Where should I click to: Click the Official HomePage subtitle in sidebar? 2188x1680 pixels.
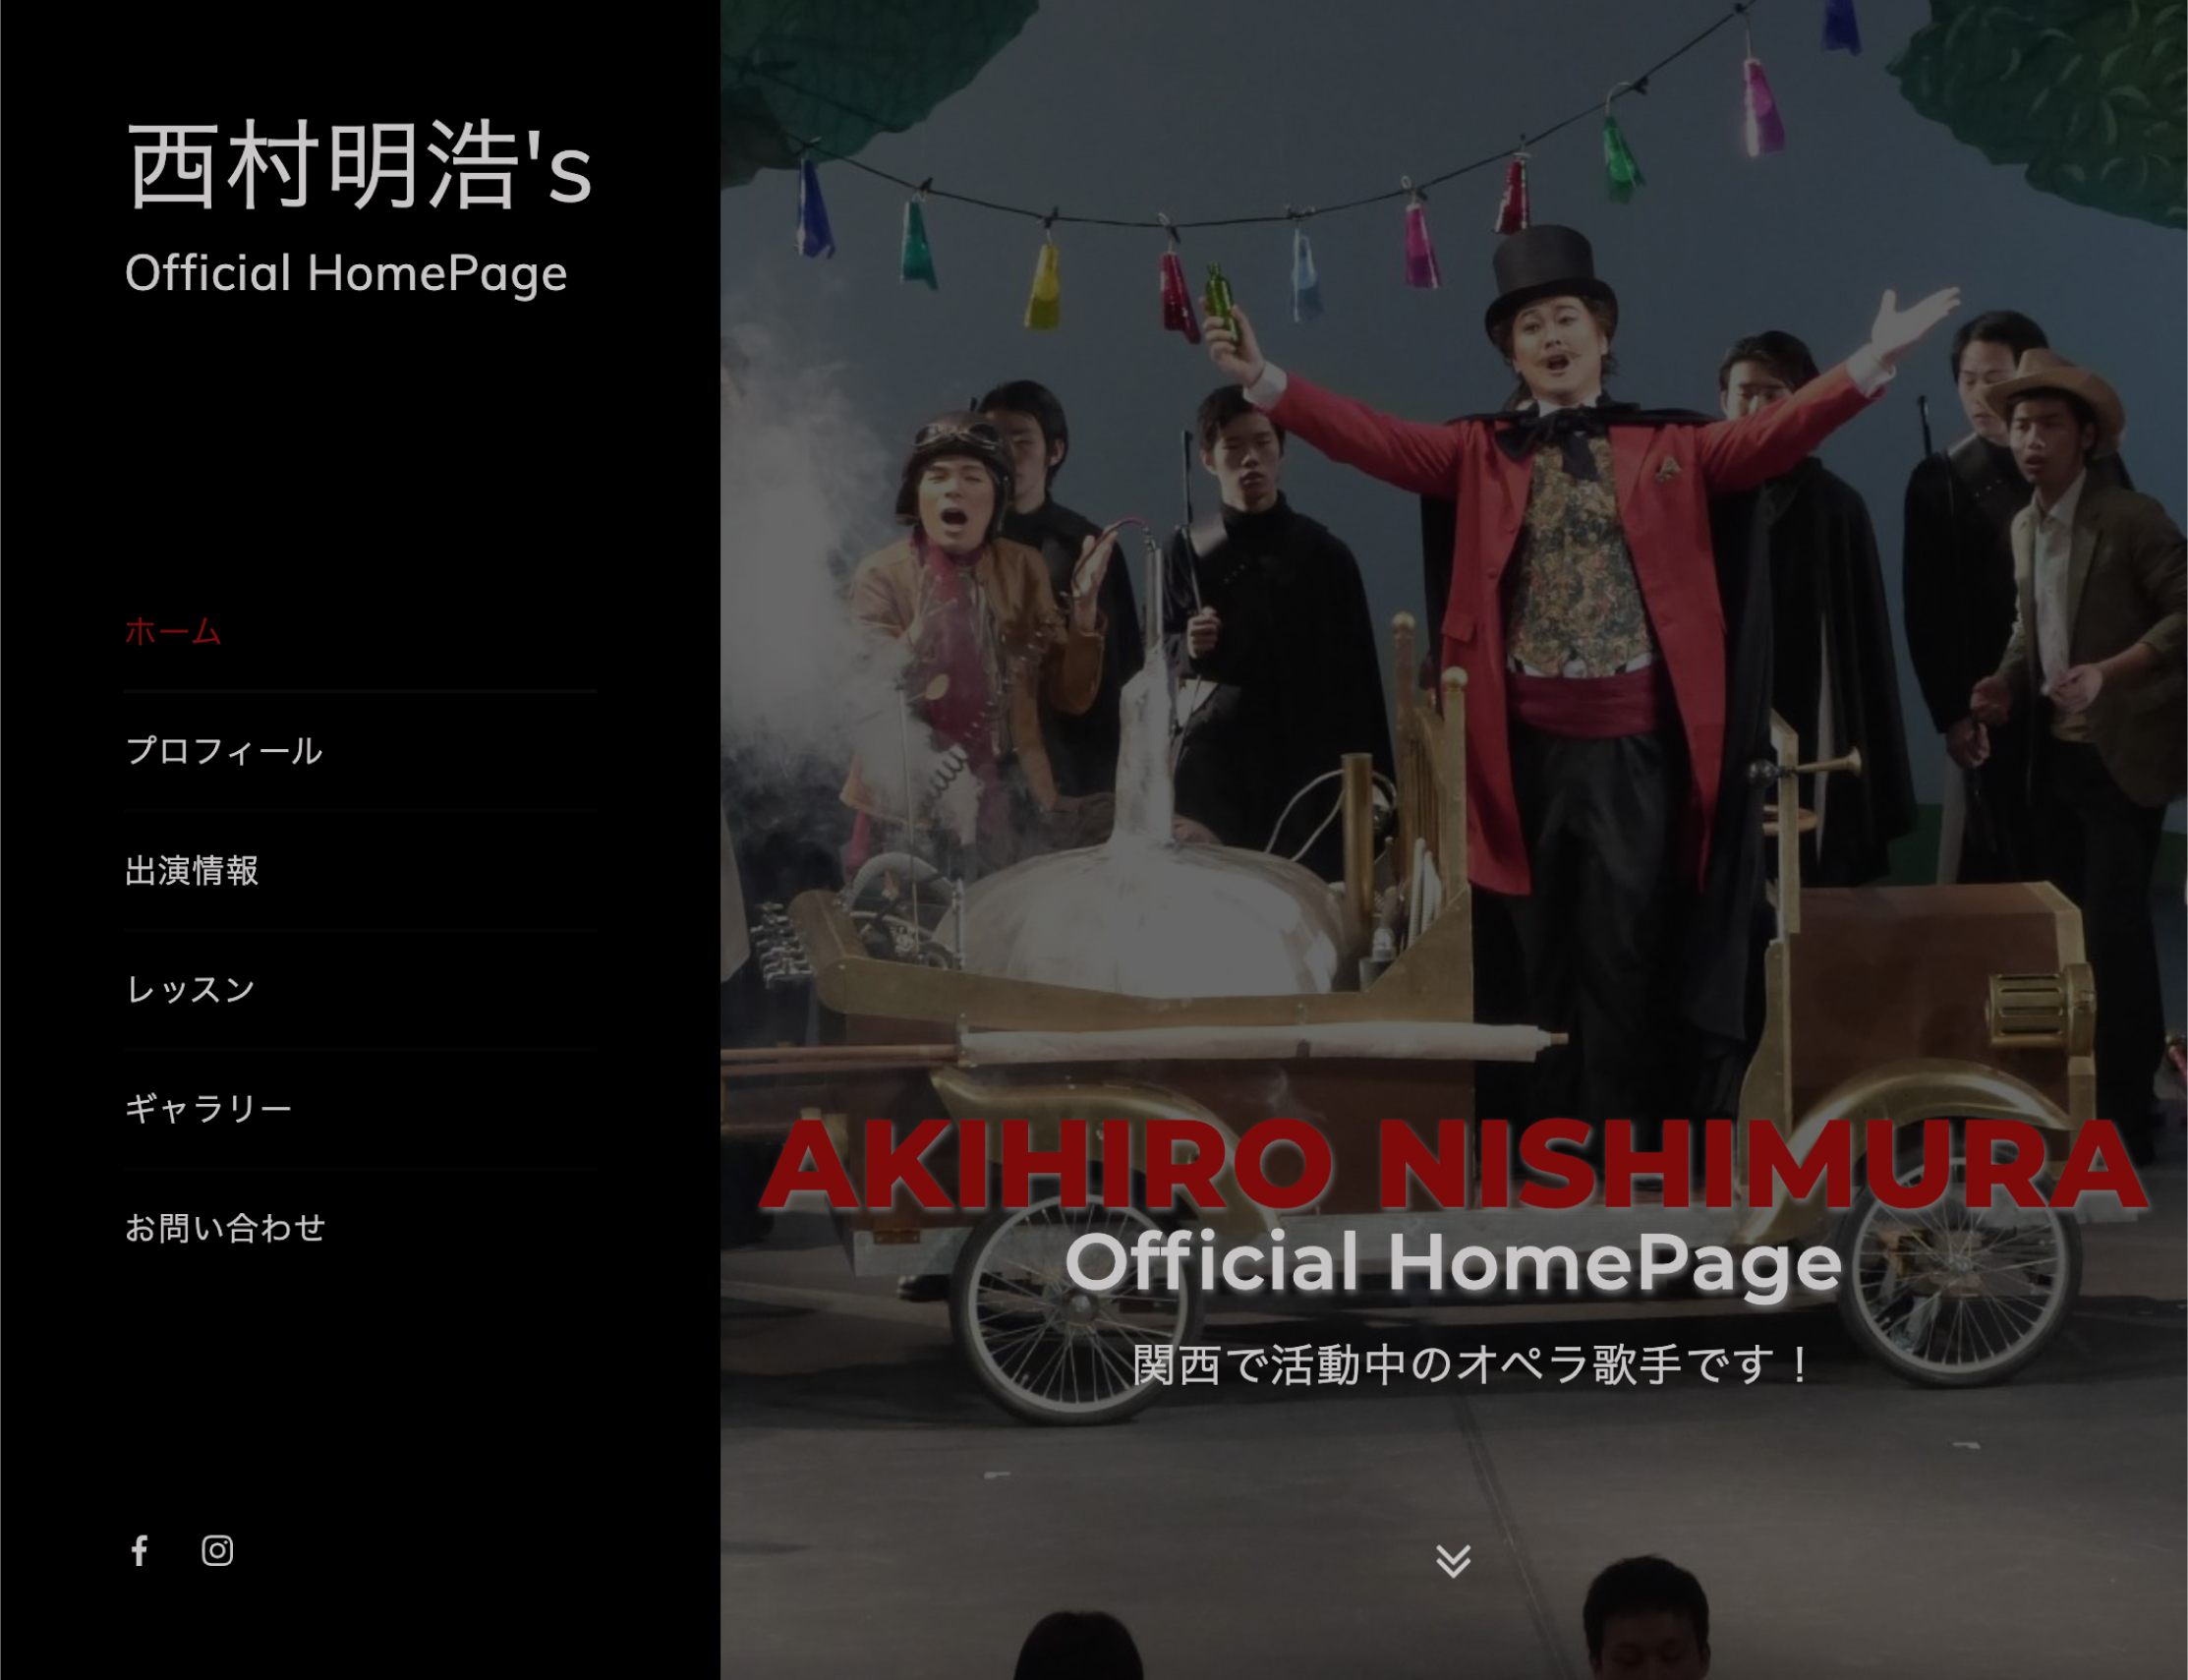coord(346,273)
